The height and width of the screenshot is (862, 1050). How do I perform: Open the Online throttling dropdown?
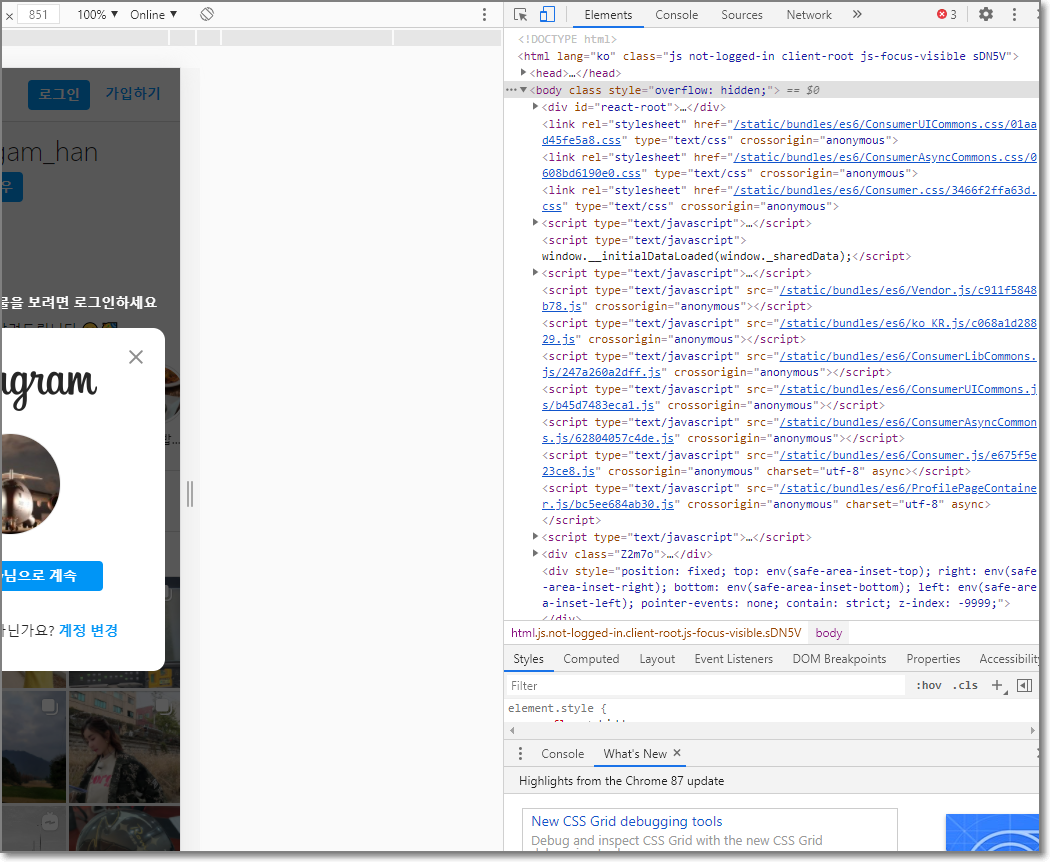153,14
